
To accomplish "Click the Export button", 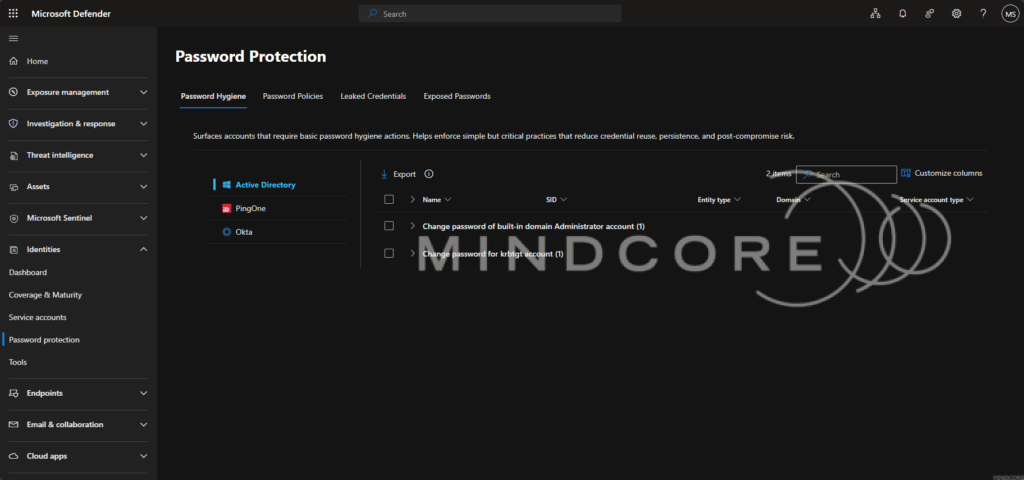I will click(398, 174).
